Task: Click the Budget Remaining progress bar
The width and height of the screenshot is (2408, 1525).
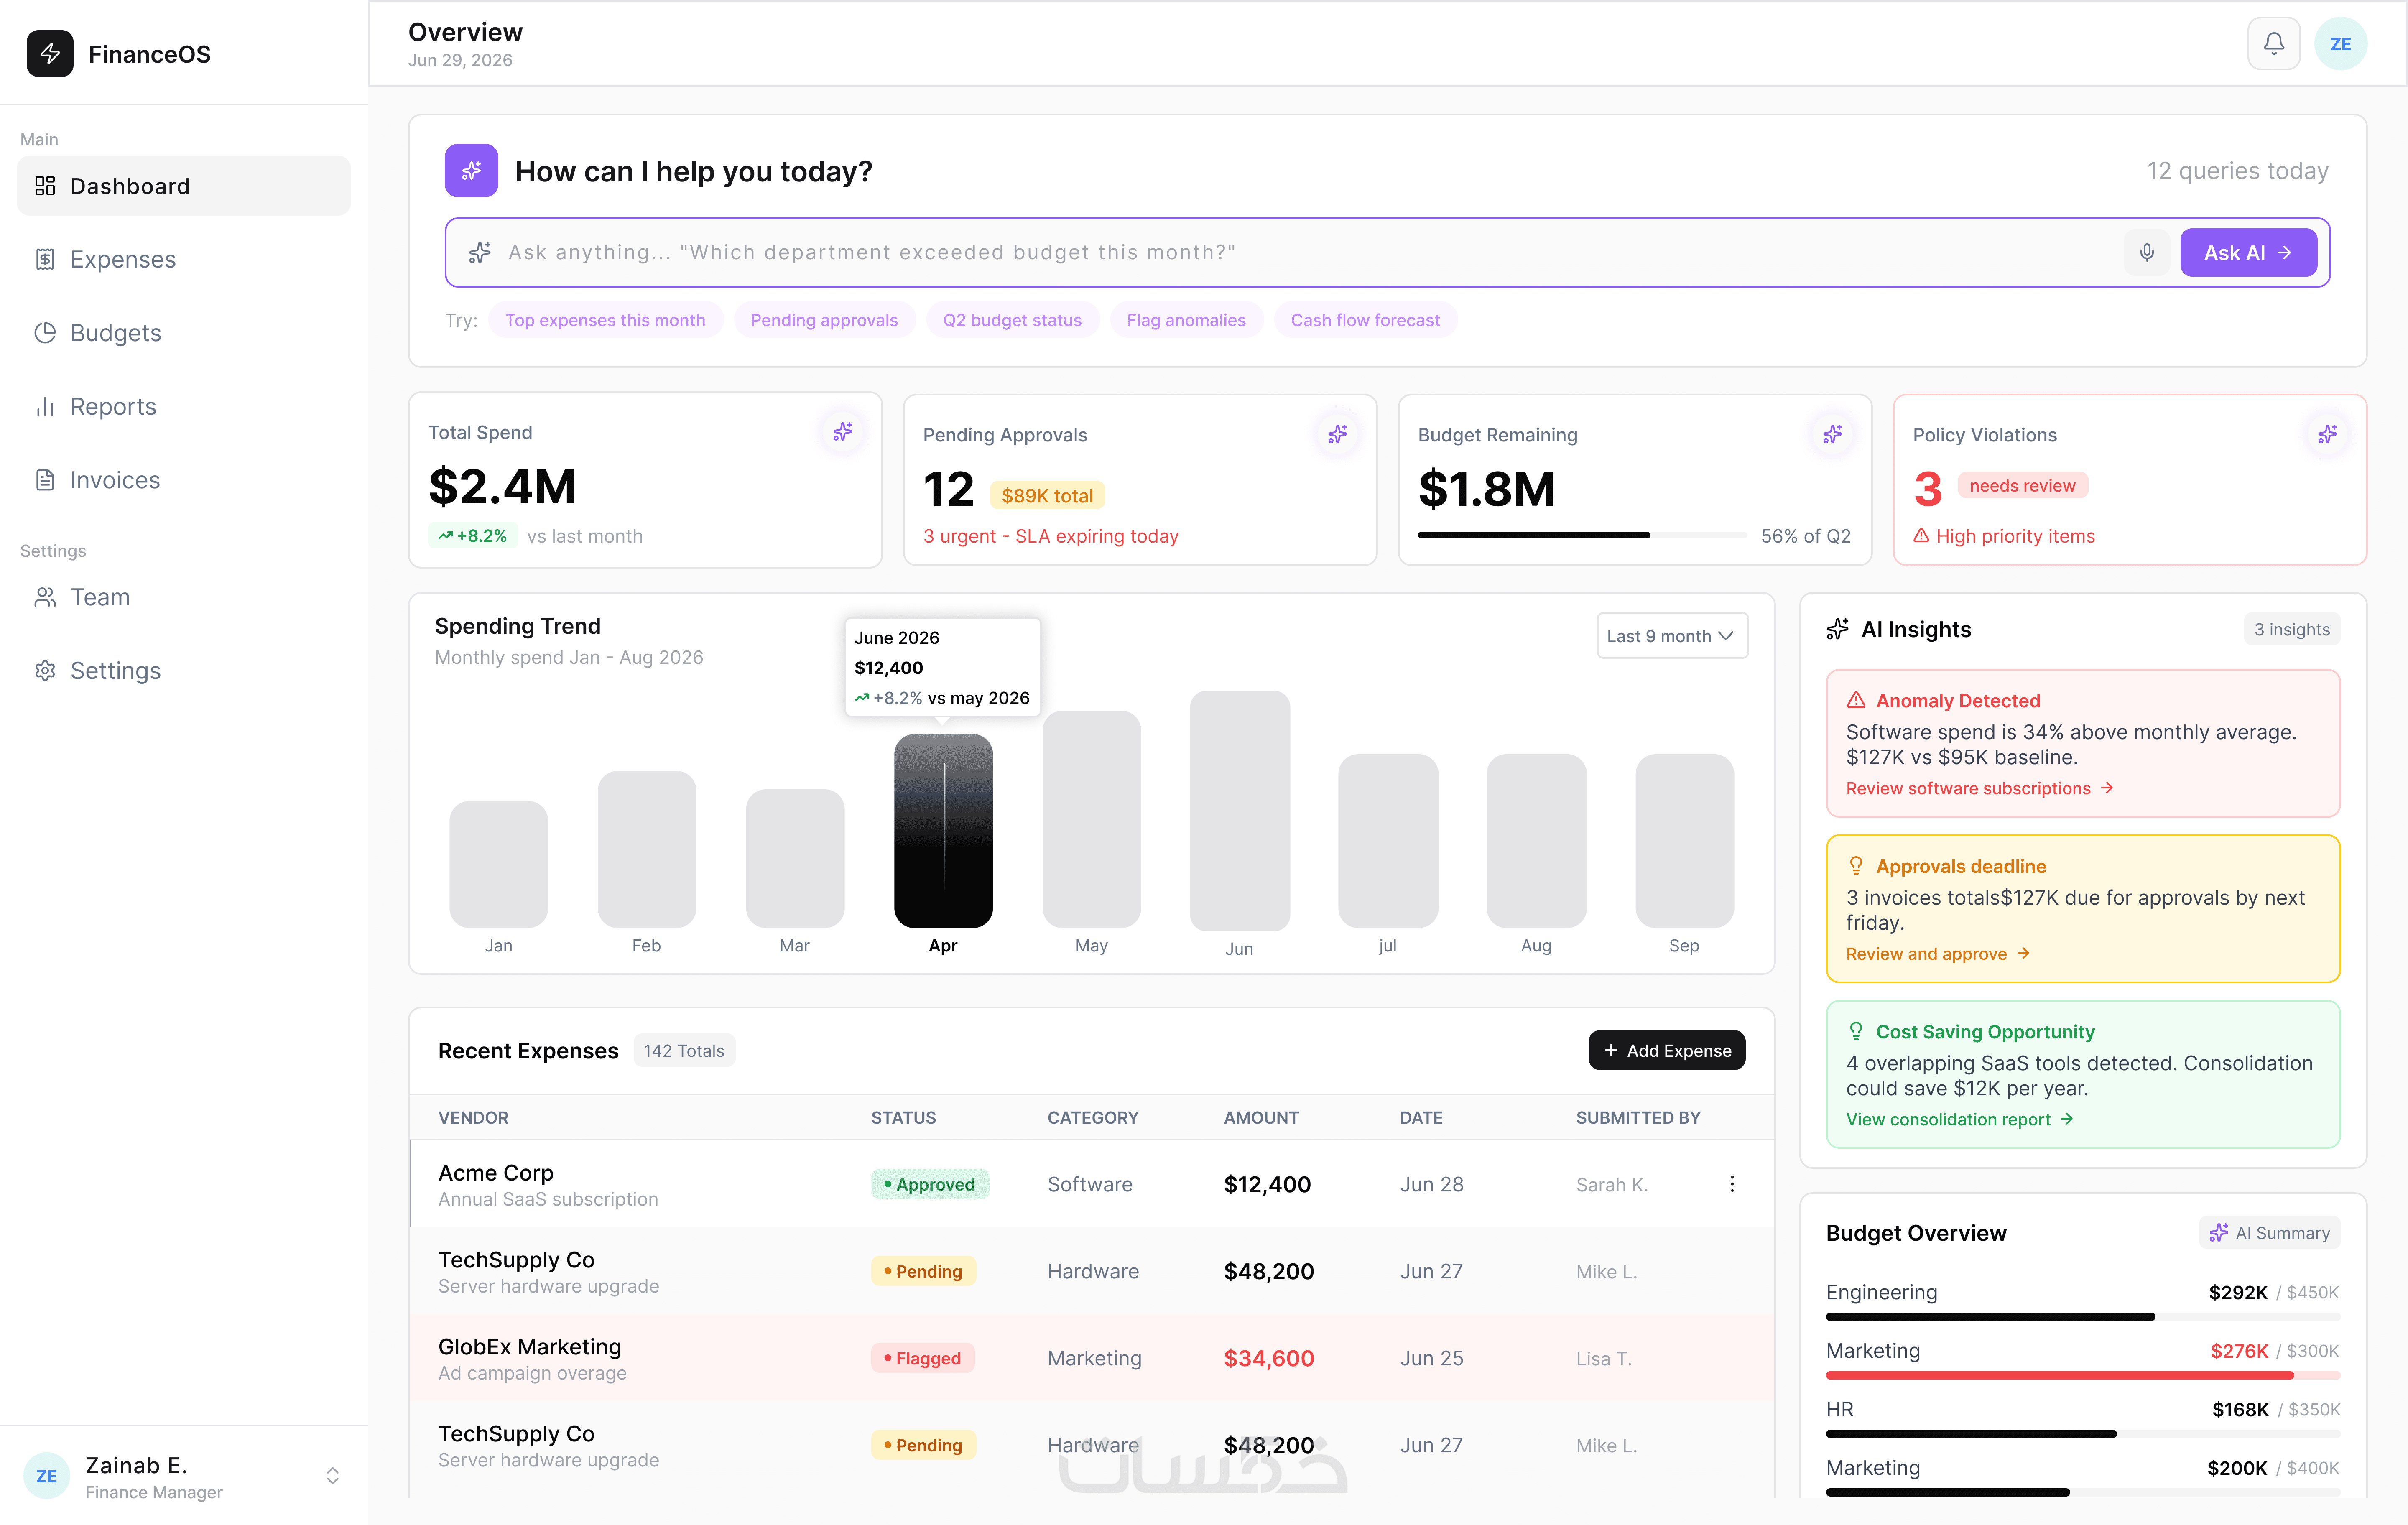Action: pyautogui.click(x=1581, y=535)
